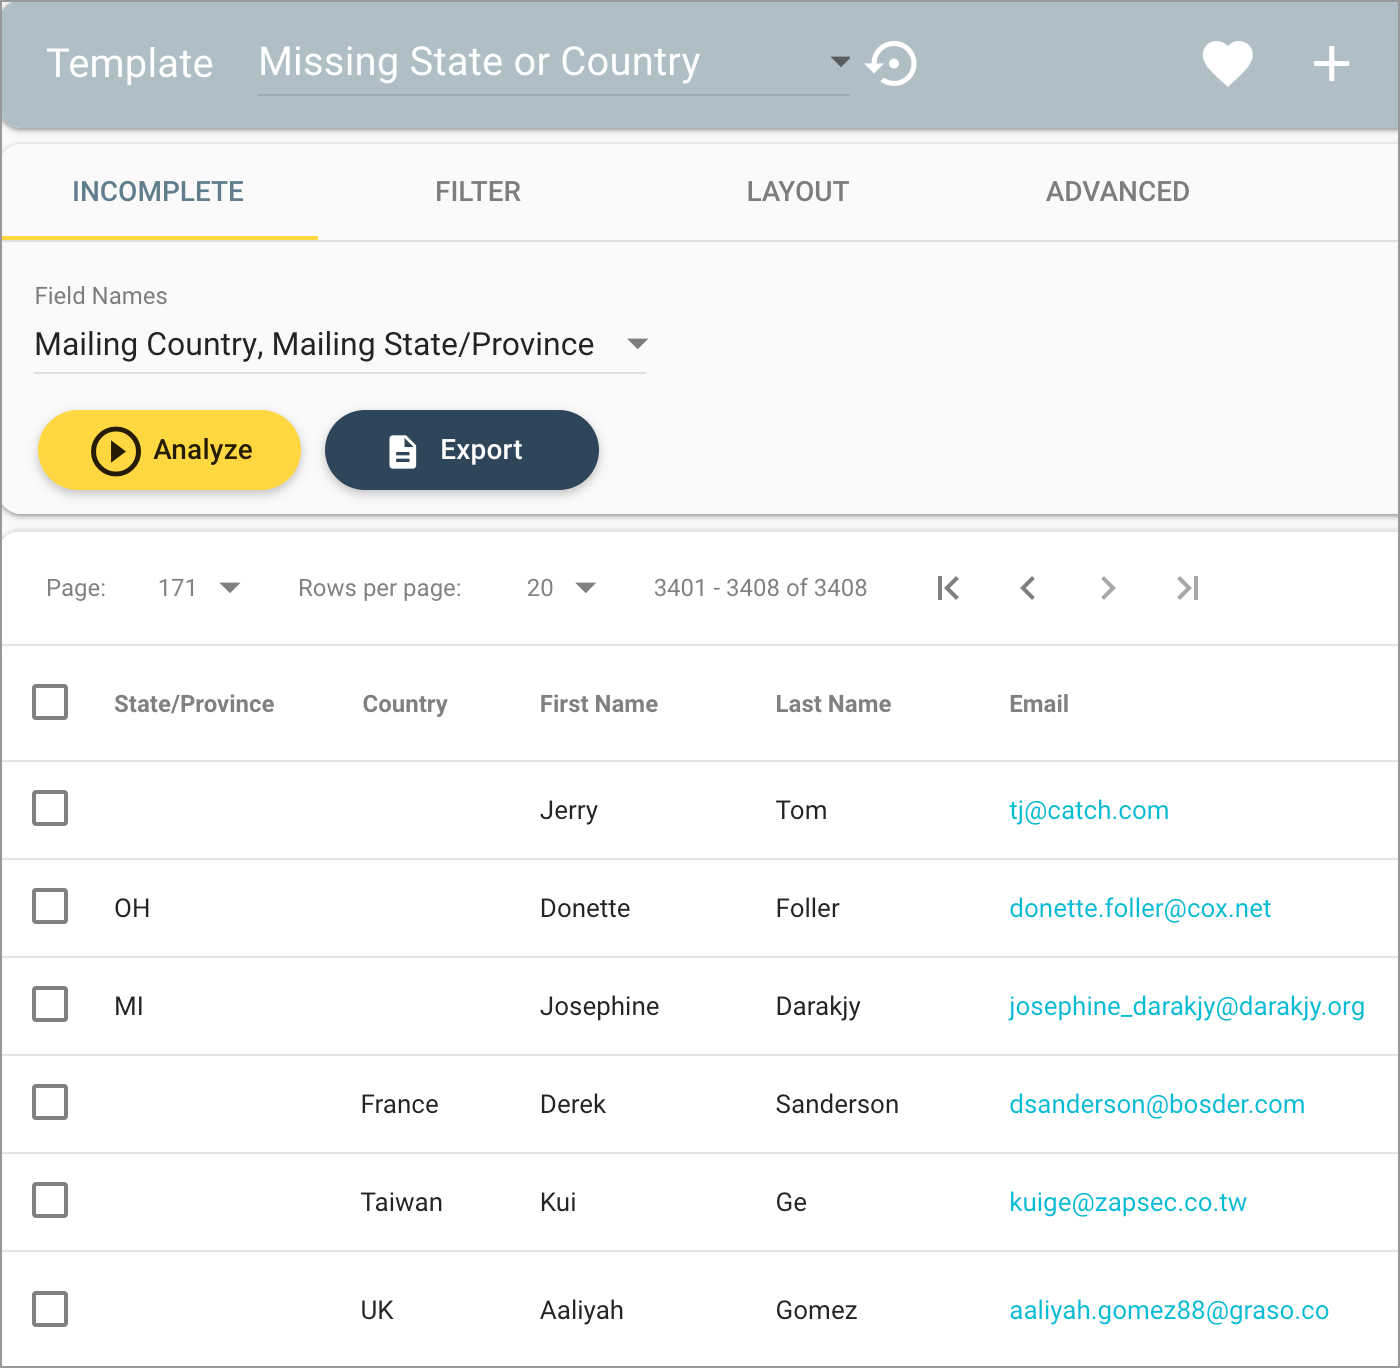Click the State/Province column header
The width and height of the screenshot is (1400, 1368).
pos(194,704)
